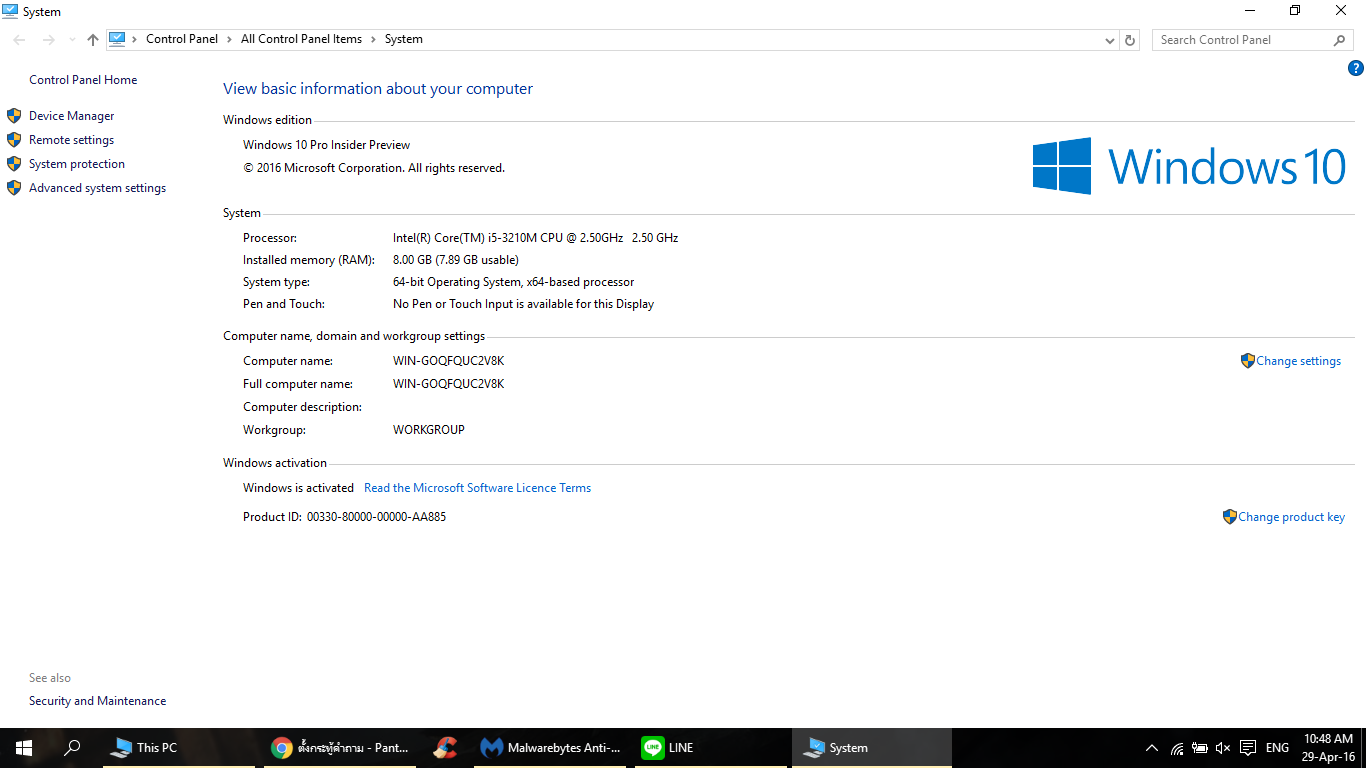Refresh the System page
This screenshot has height=768, width=1366.
pyautogui.click(x=1130, y=40)
